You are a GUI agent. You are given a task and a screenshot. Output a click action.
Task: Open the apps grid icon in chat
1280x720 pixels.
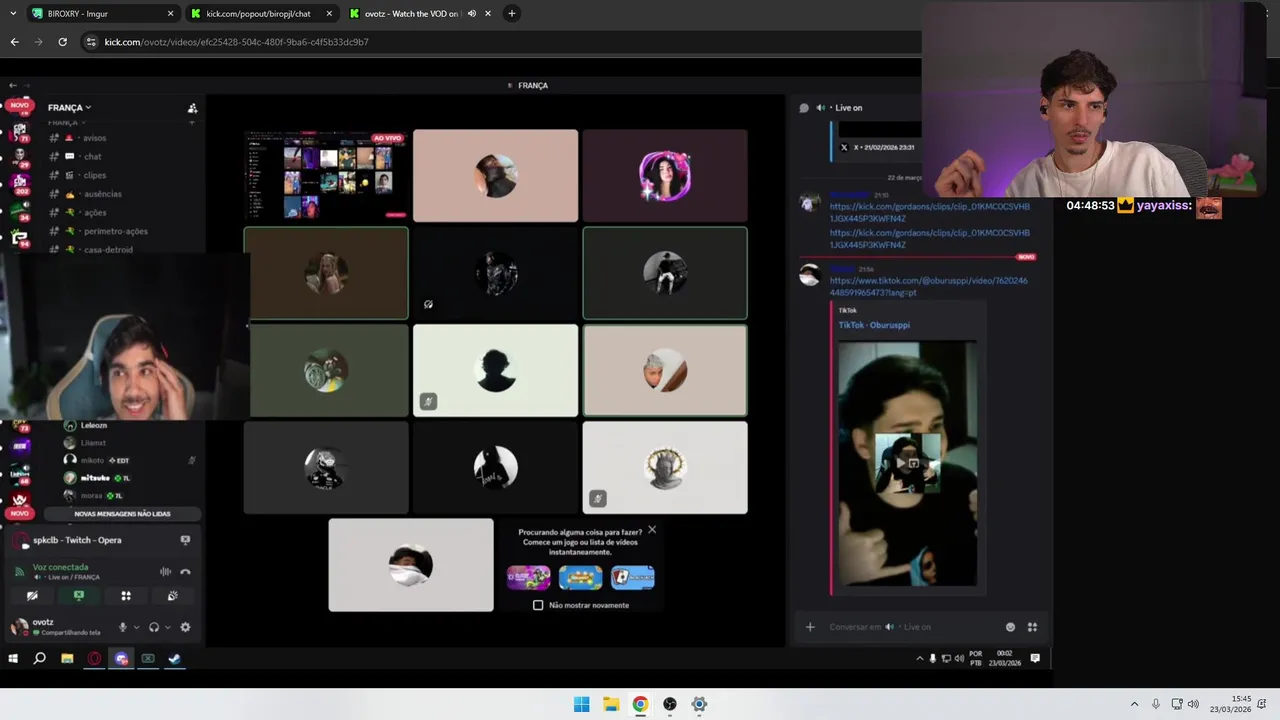click(x=1032, y=627)
